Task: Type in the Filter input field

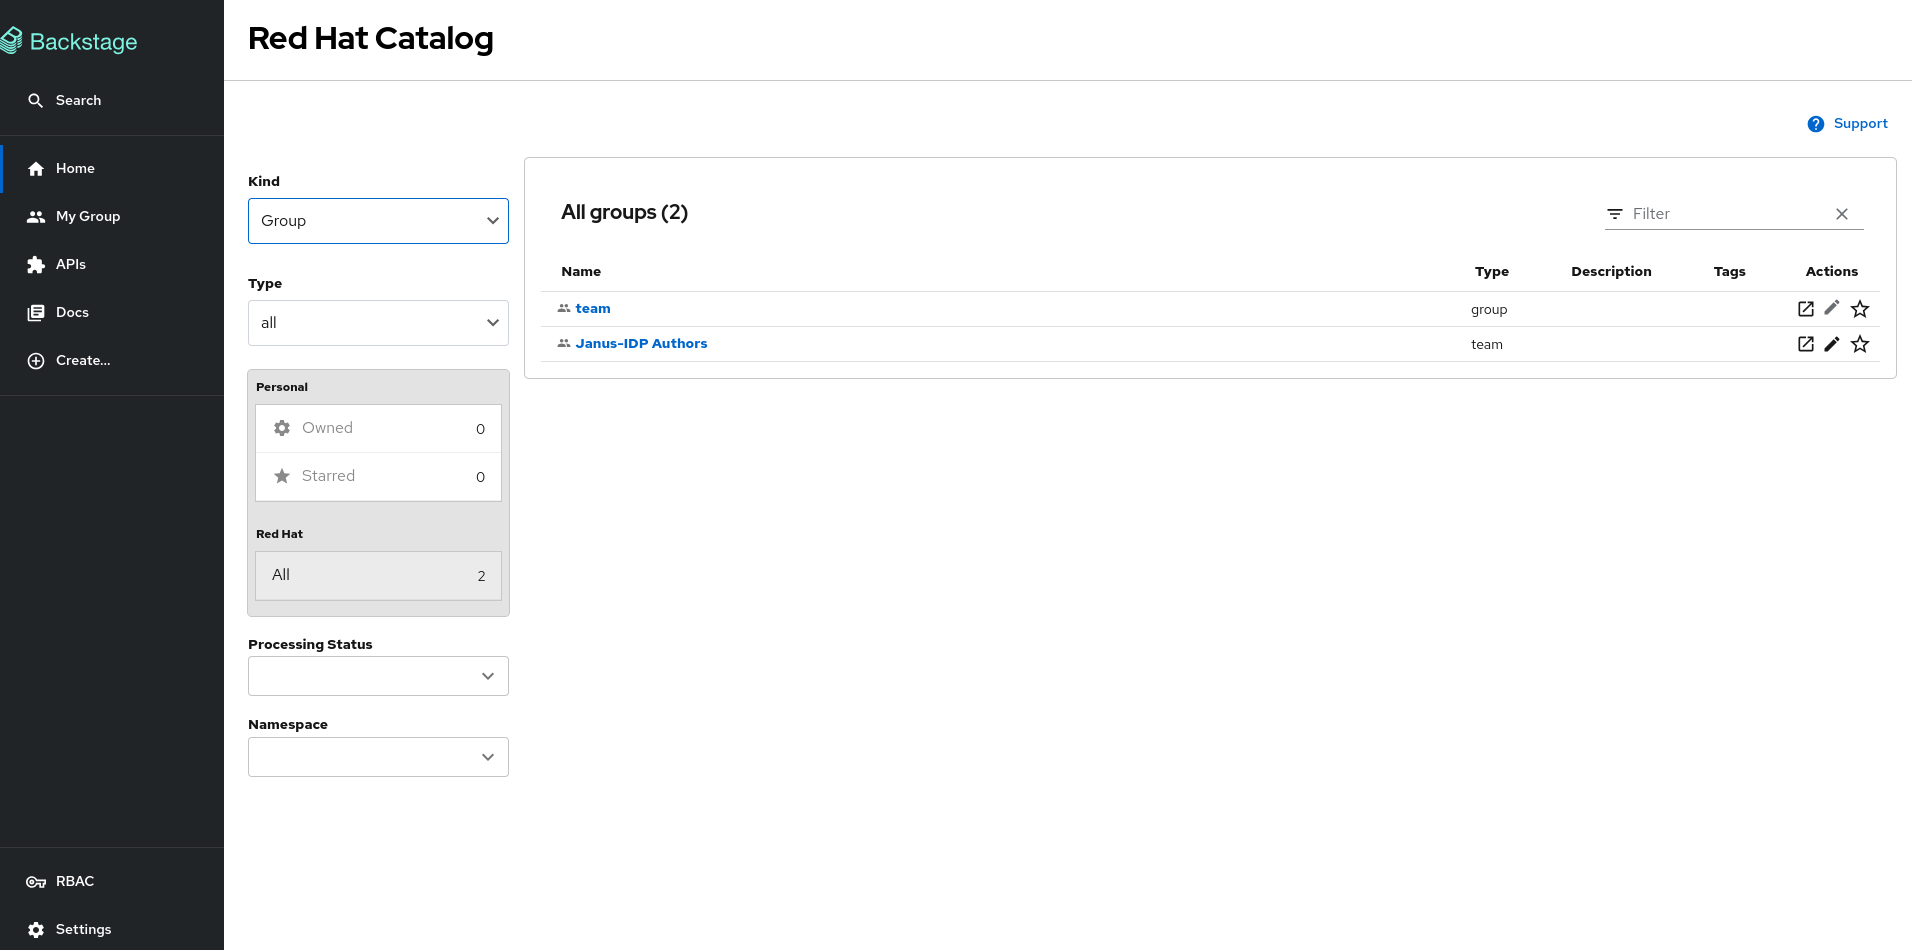Action: tap(1728, 214)
